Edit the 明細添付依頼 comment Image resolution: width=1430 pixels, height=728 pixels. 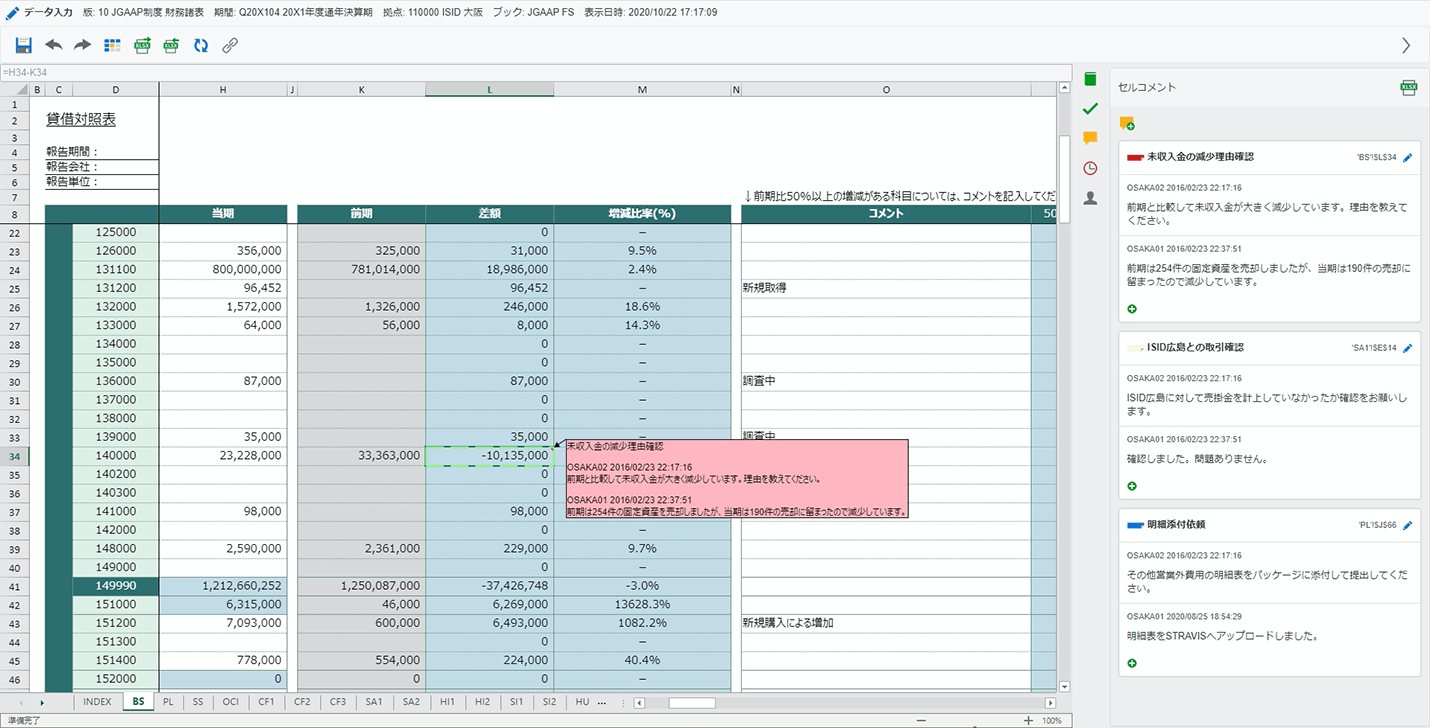[x=1408, y=524]
